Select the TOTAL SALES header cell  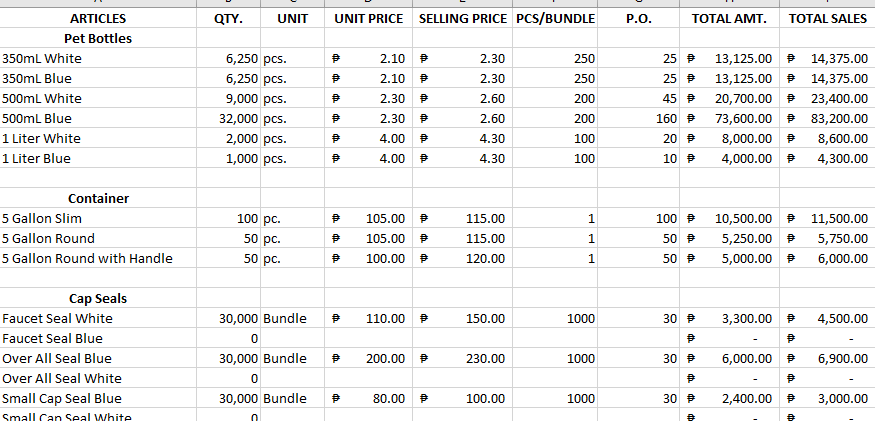(x=827, y=19)
